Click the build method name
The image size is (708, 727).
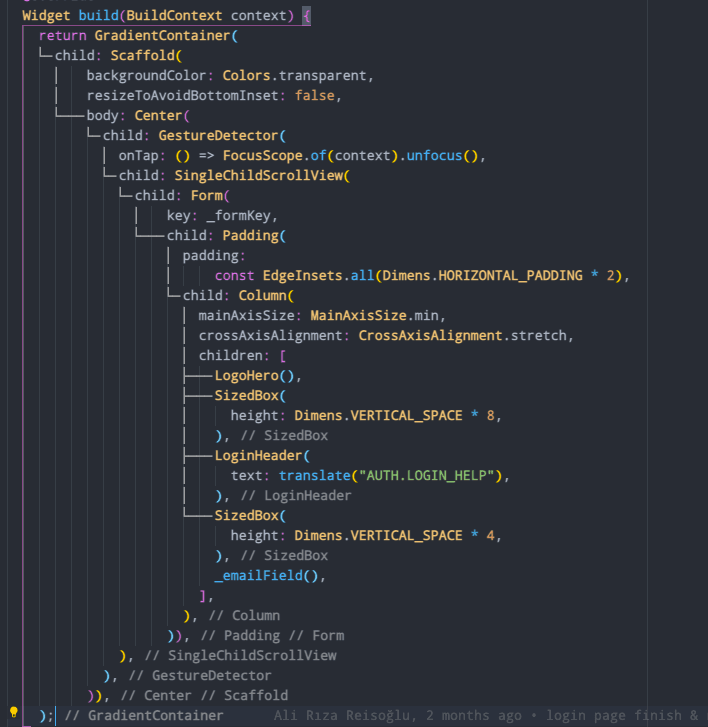[x=98, y=15]
